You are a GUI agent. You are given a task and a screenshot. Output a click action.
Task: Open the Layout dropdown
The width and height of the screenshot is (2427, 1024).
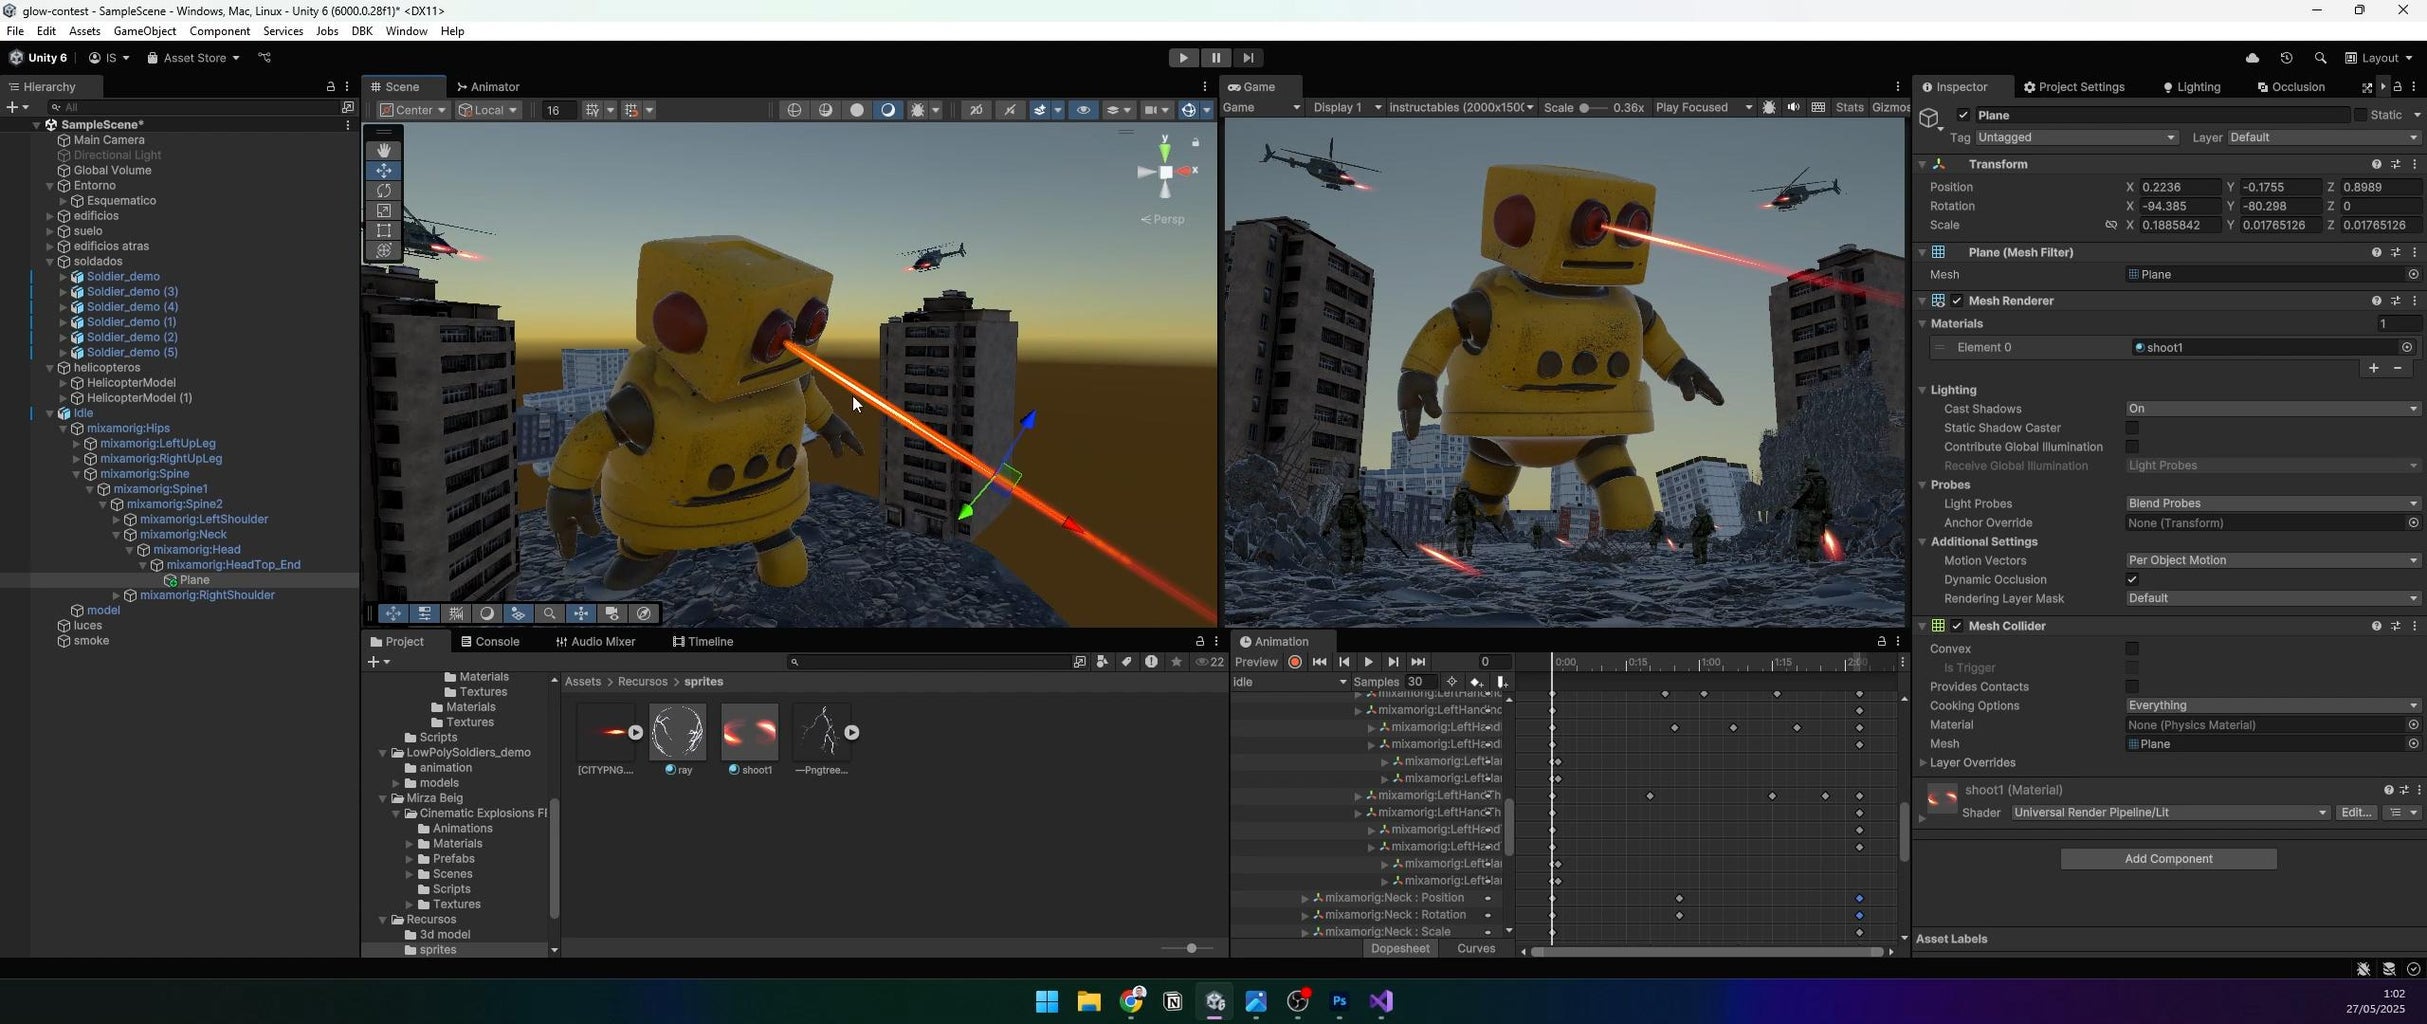click(2379, 58)
